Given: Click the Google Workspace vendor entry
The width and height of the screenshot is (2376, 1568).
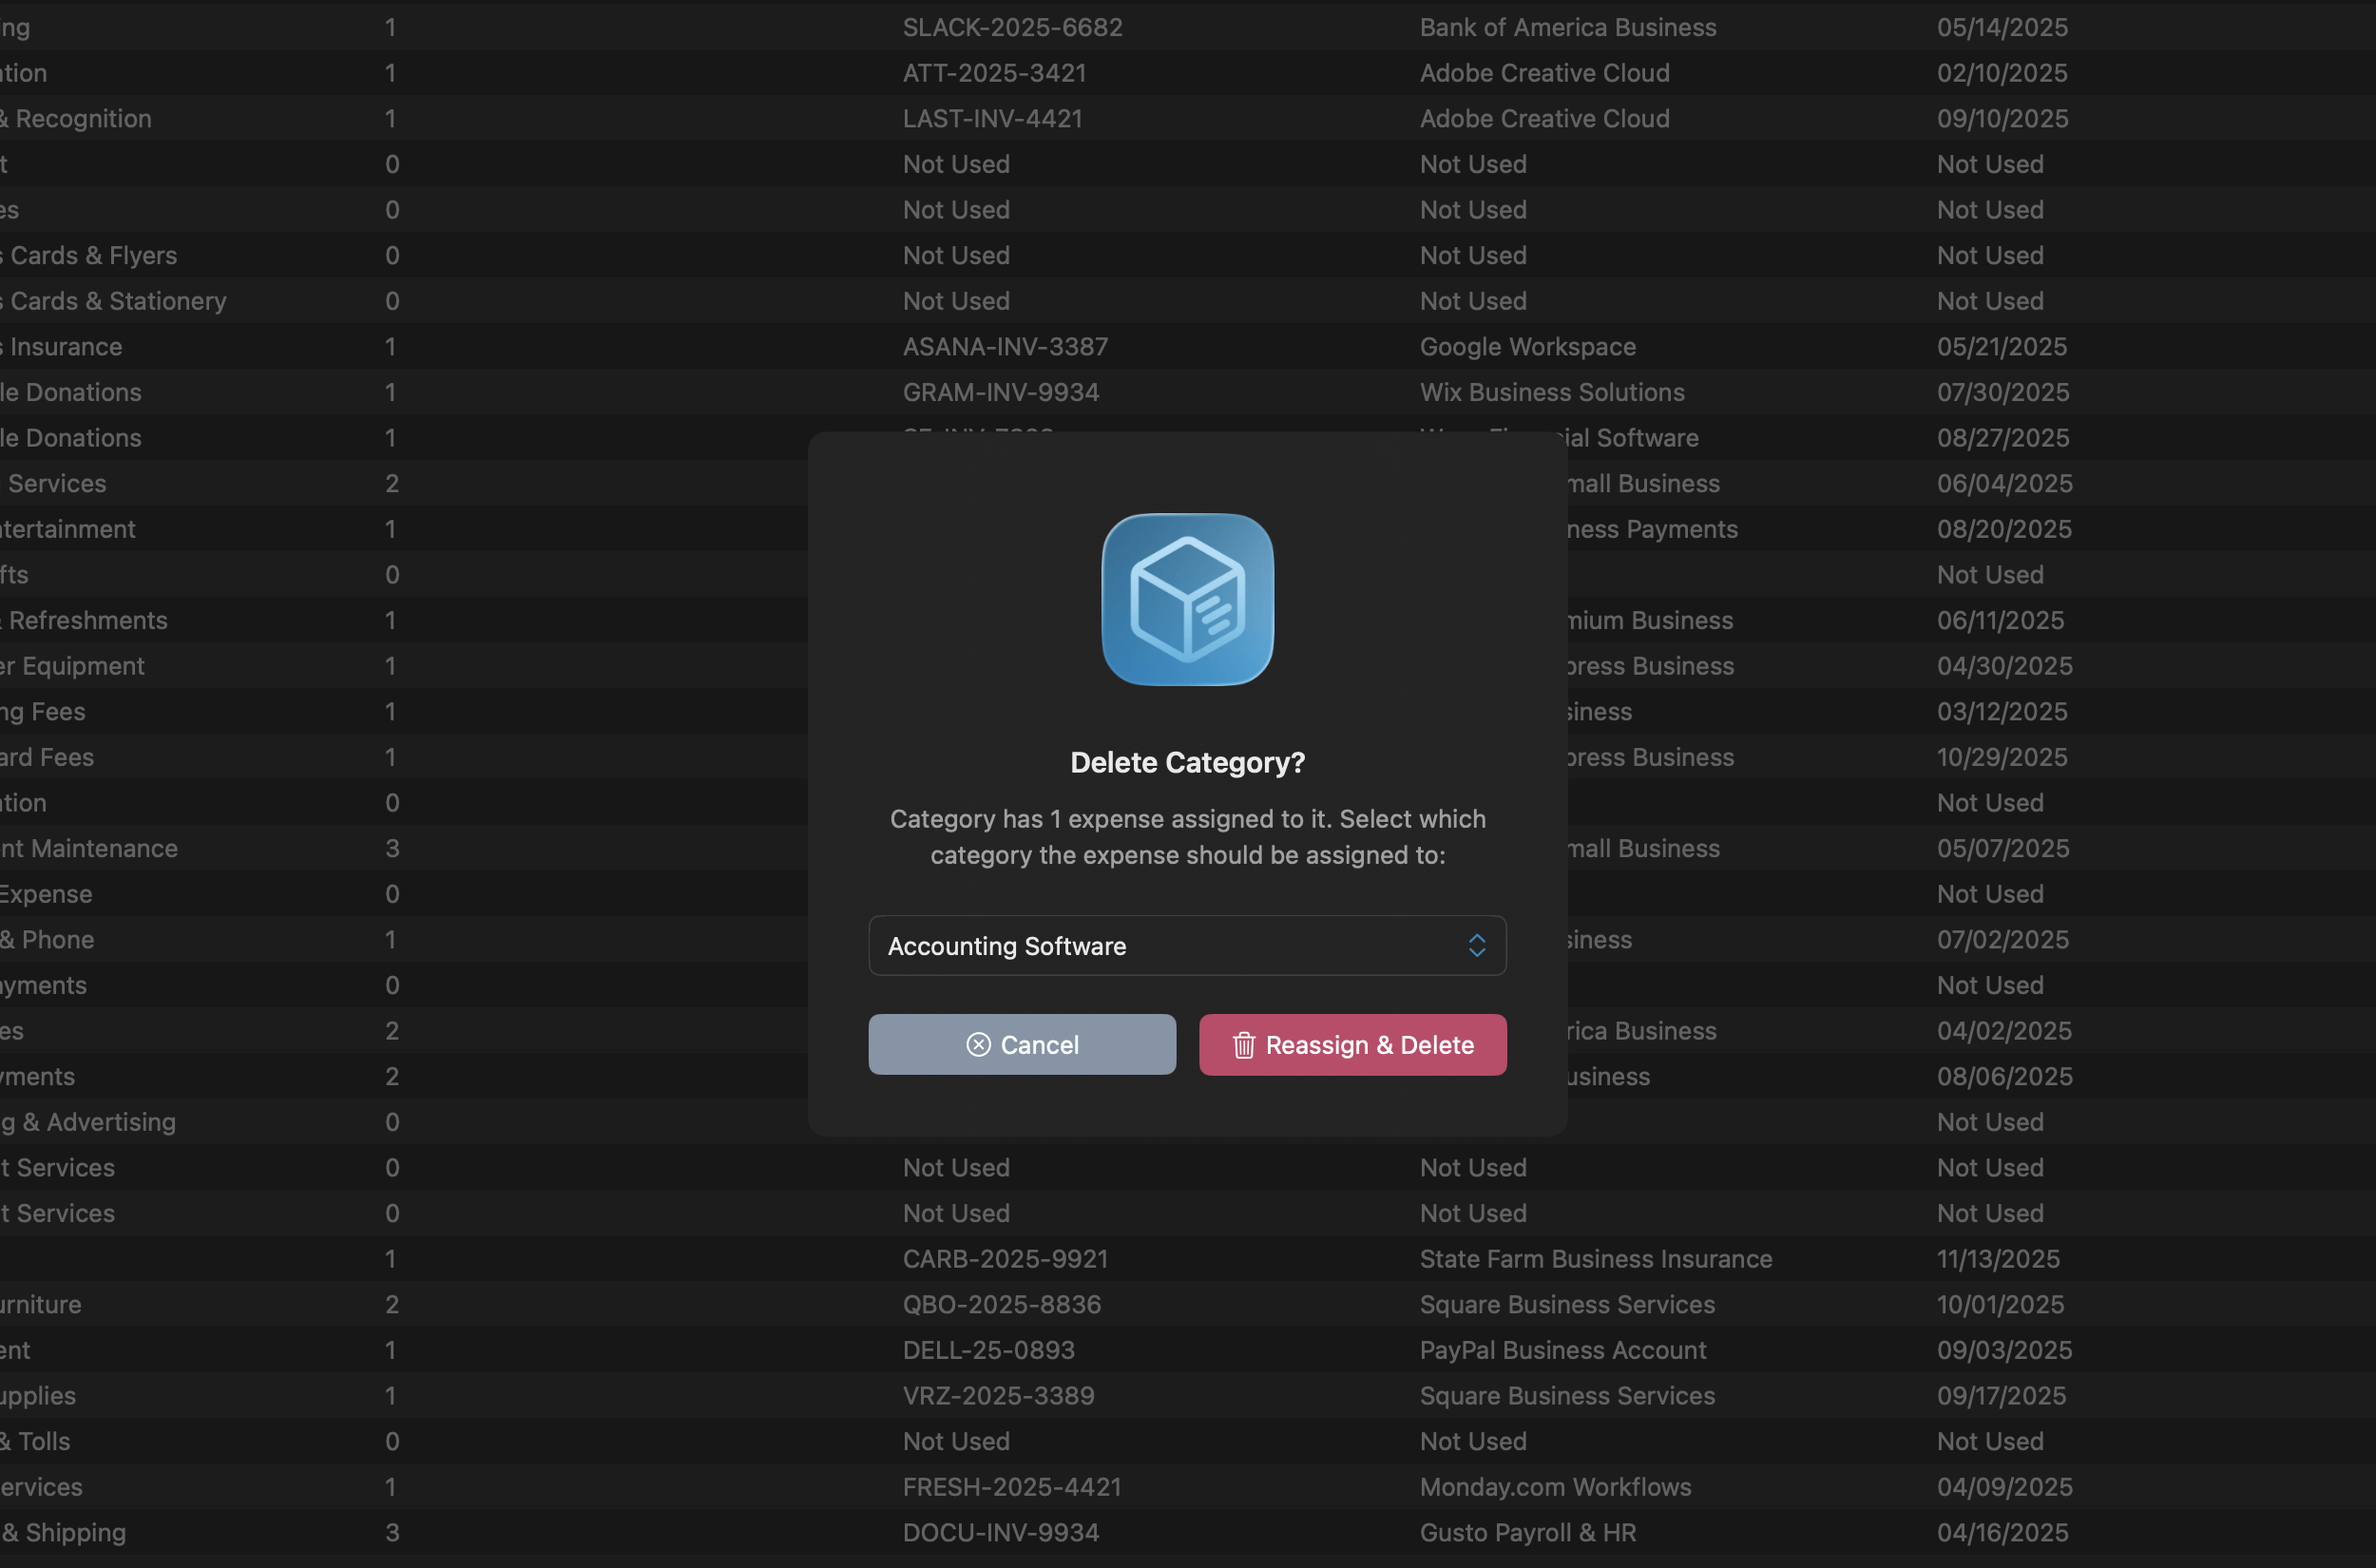Looking at the screenshot, I should coord(1527,346).
